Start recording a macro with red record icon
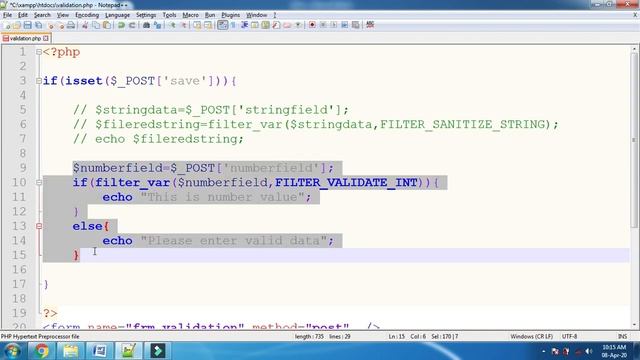Viewport: 640px width, 360px height. pyautogui.click(x=312, y=25)
